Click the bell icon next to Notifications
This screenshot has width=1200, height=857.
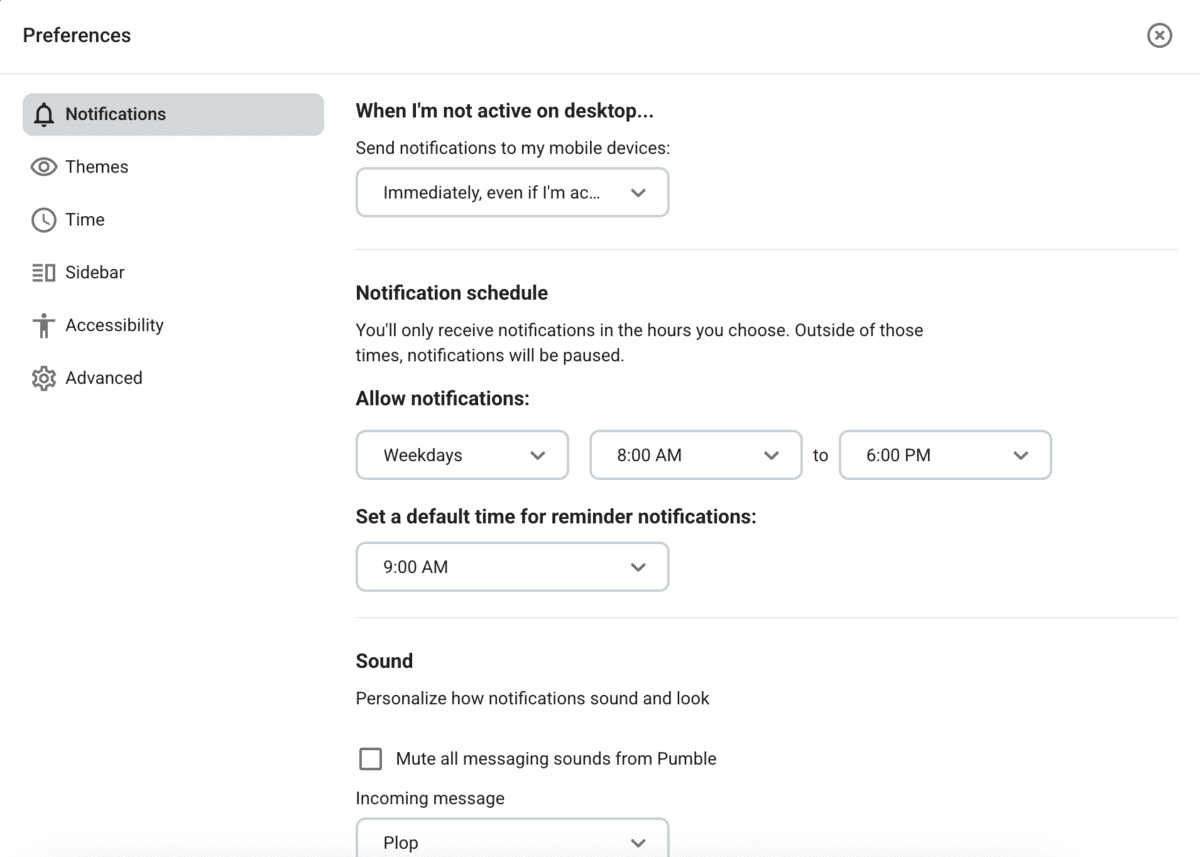tap(44, 114)
